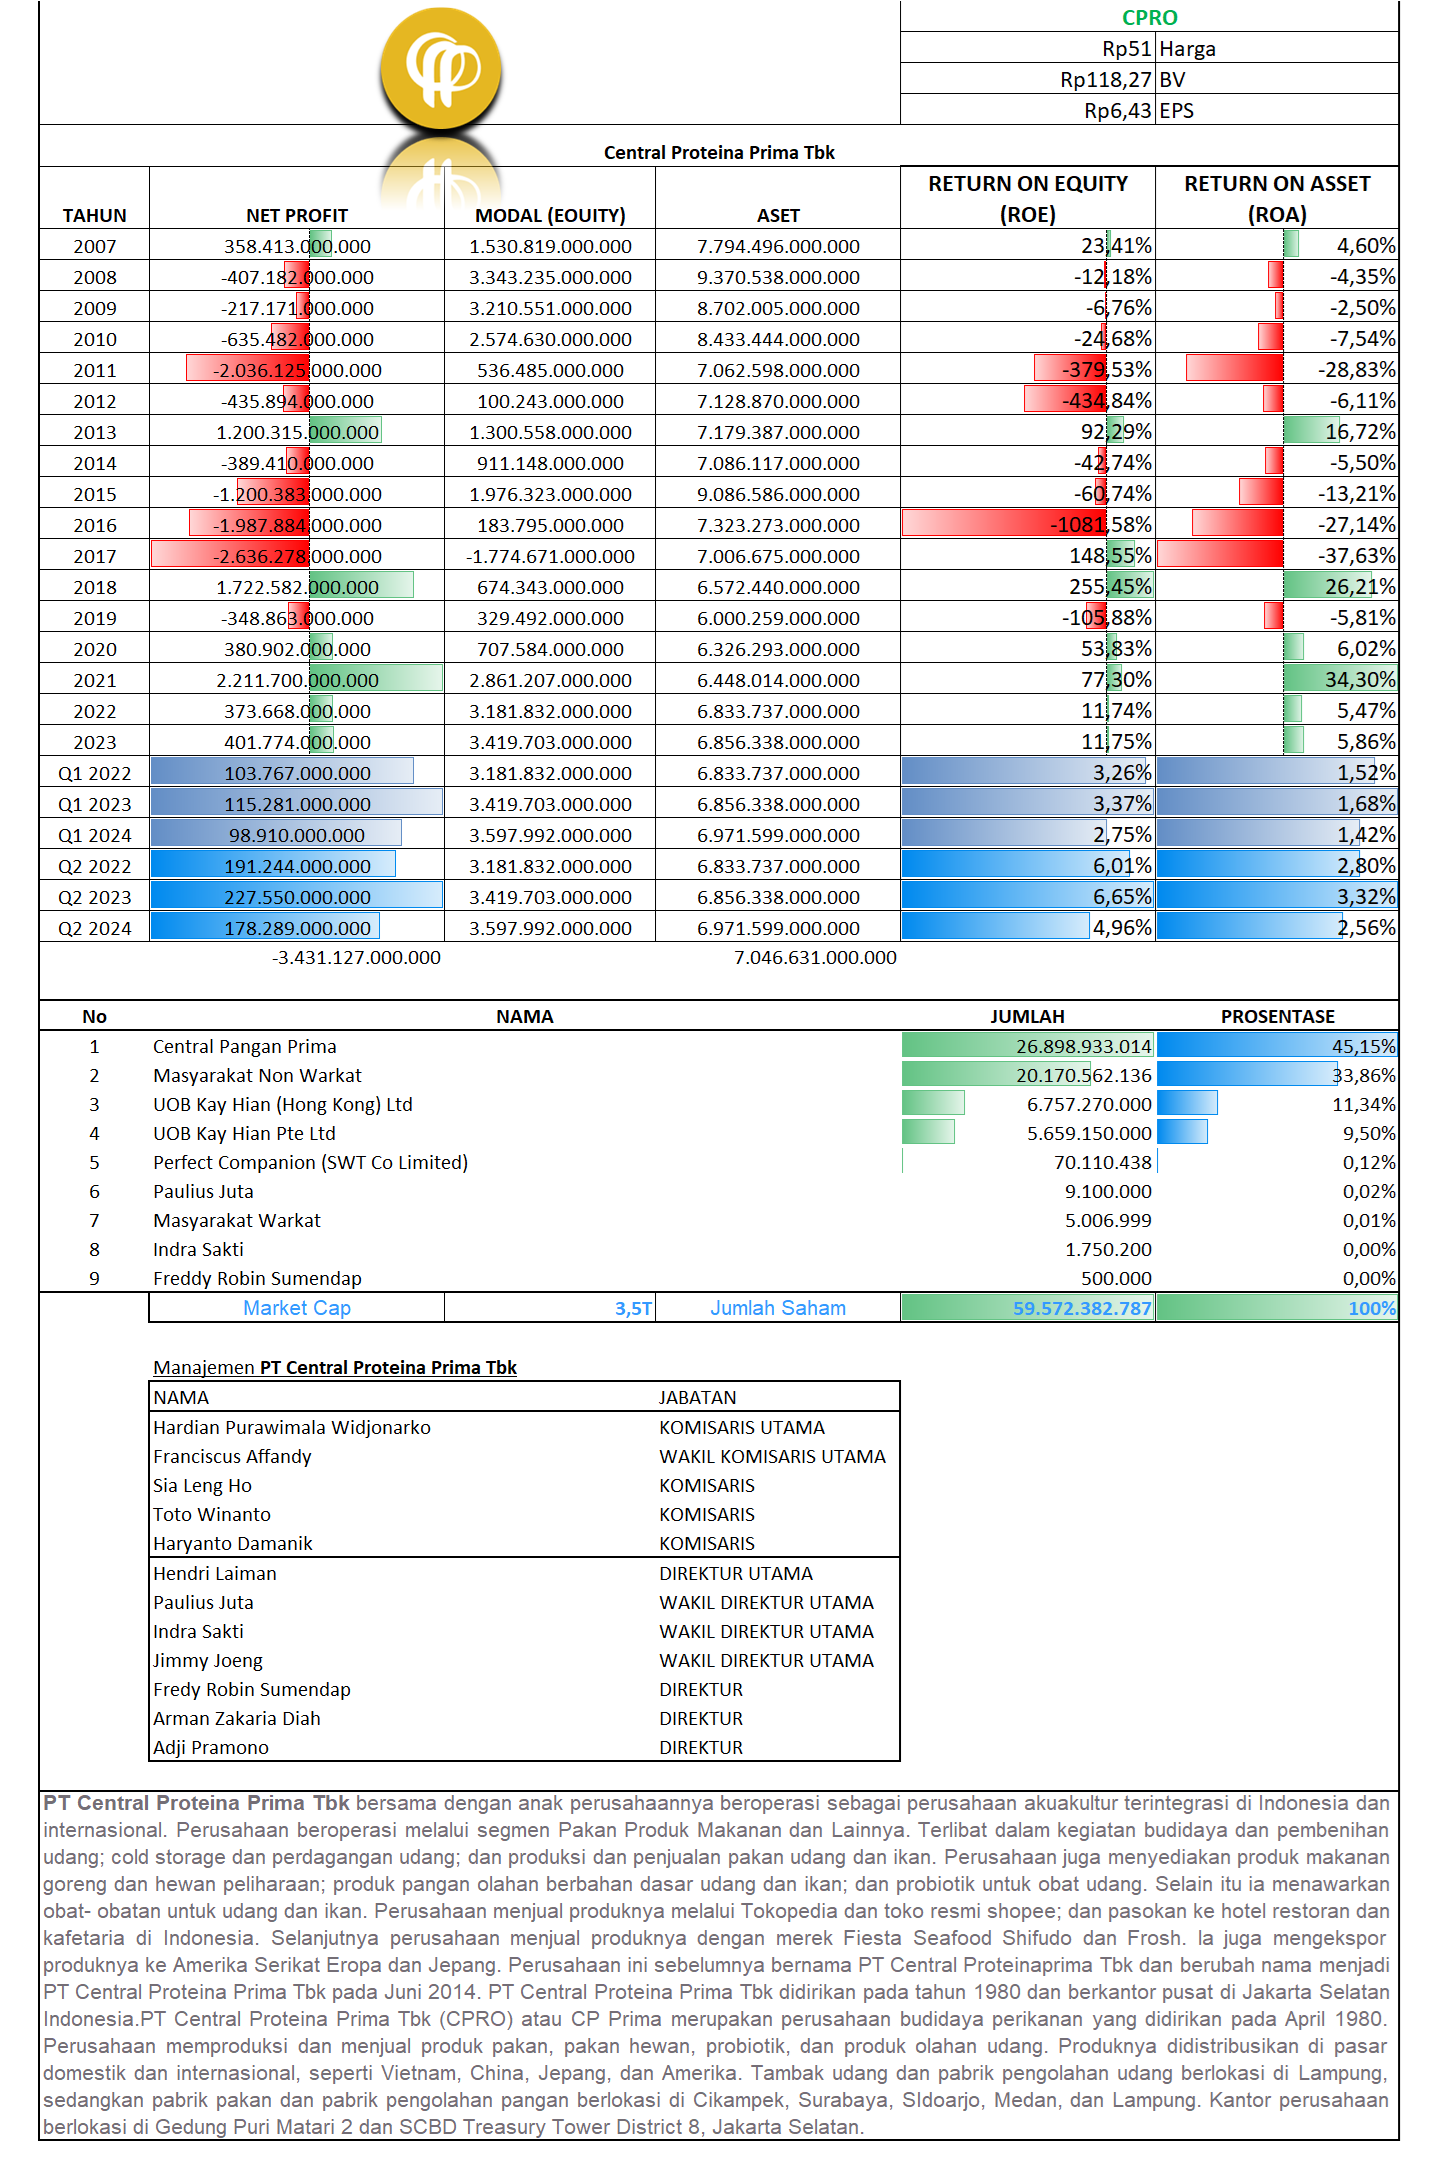This screenshot has width=1439, height=2170.
Task: Click the "3,5T" market cap value
Action: pos(633,1308)
